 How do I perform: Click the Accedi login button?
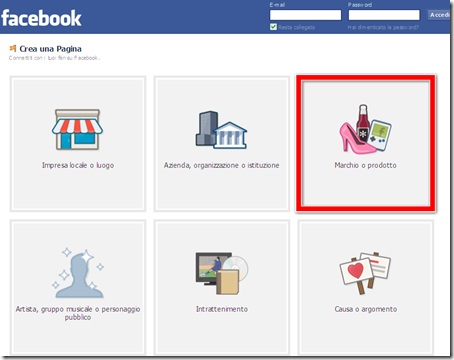click(439, 15)
